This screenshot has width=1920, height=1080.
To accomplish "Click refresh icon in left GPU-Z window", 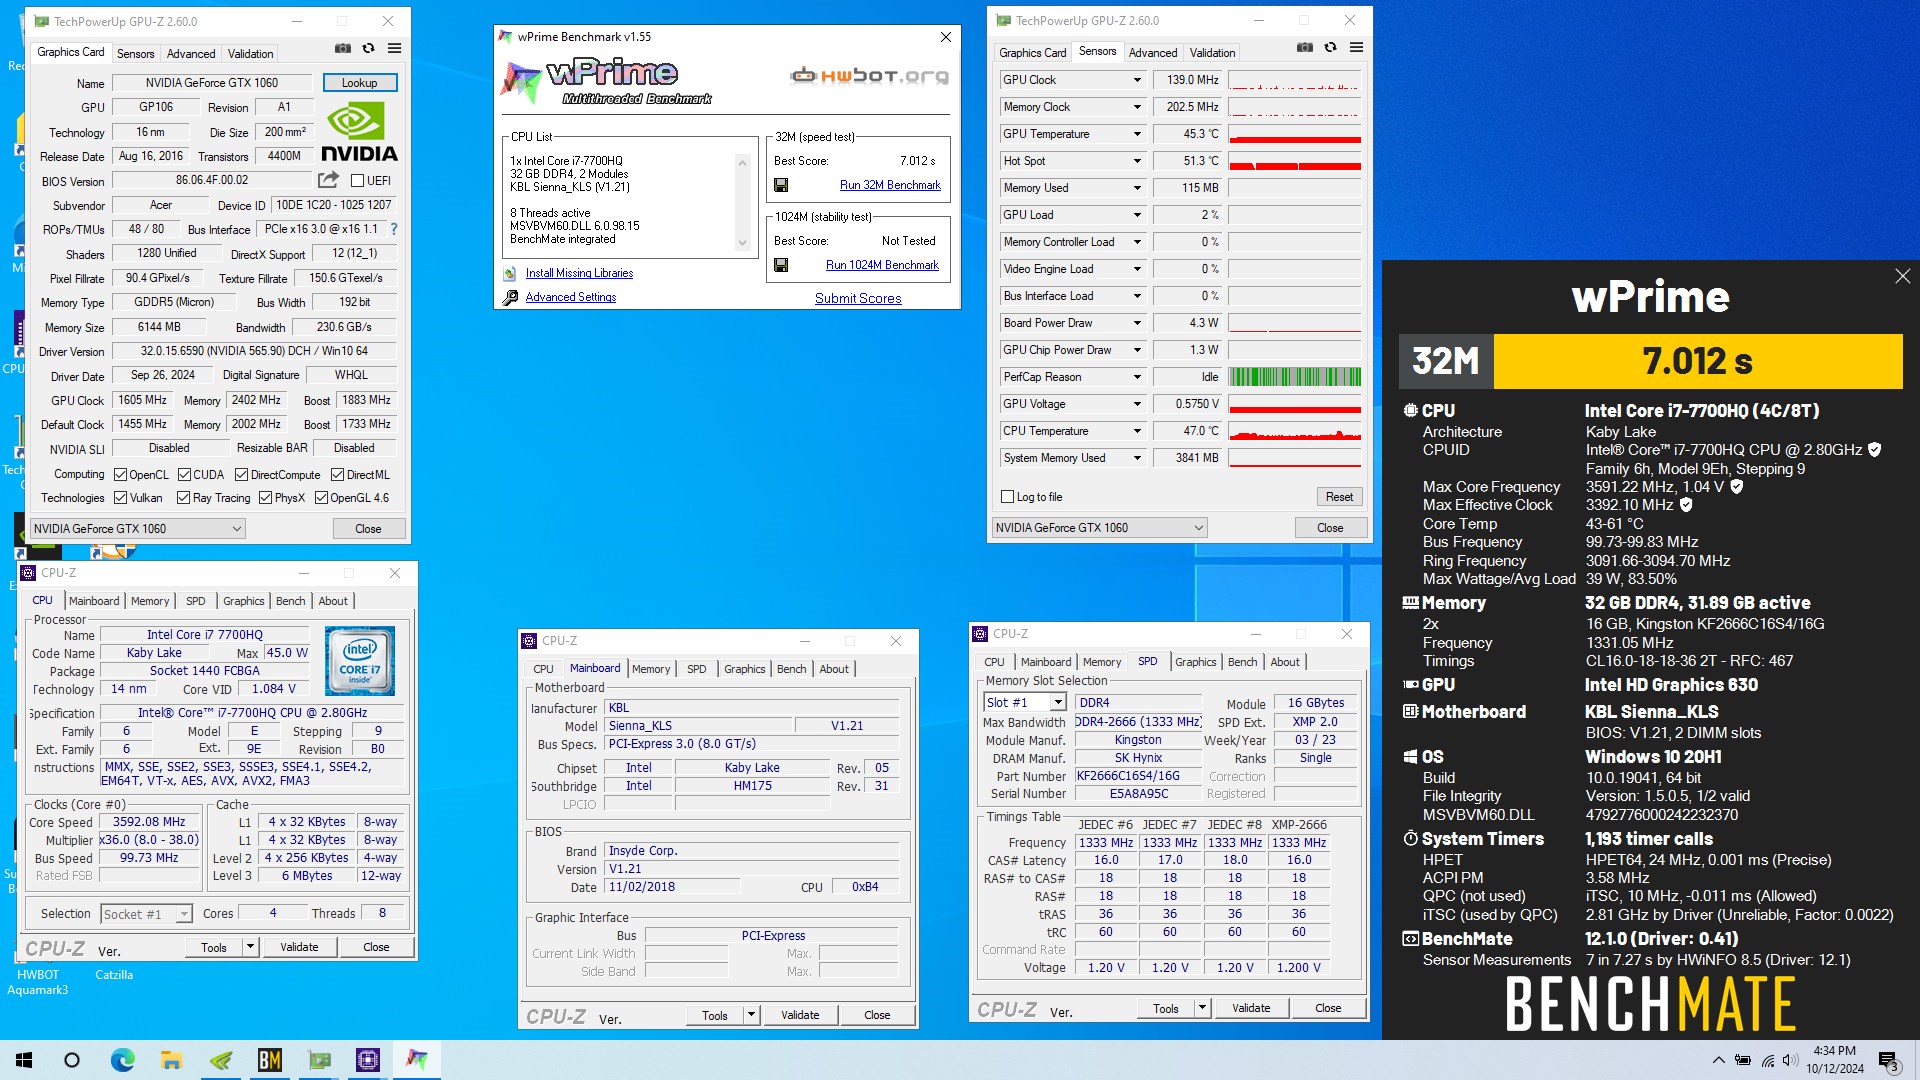I will [368, 48].
